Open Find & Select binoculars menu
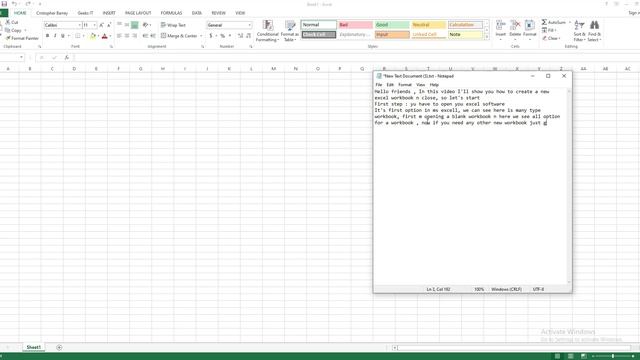 (594, 31)
